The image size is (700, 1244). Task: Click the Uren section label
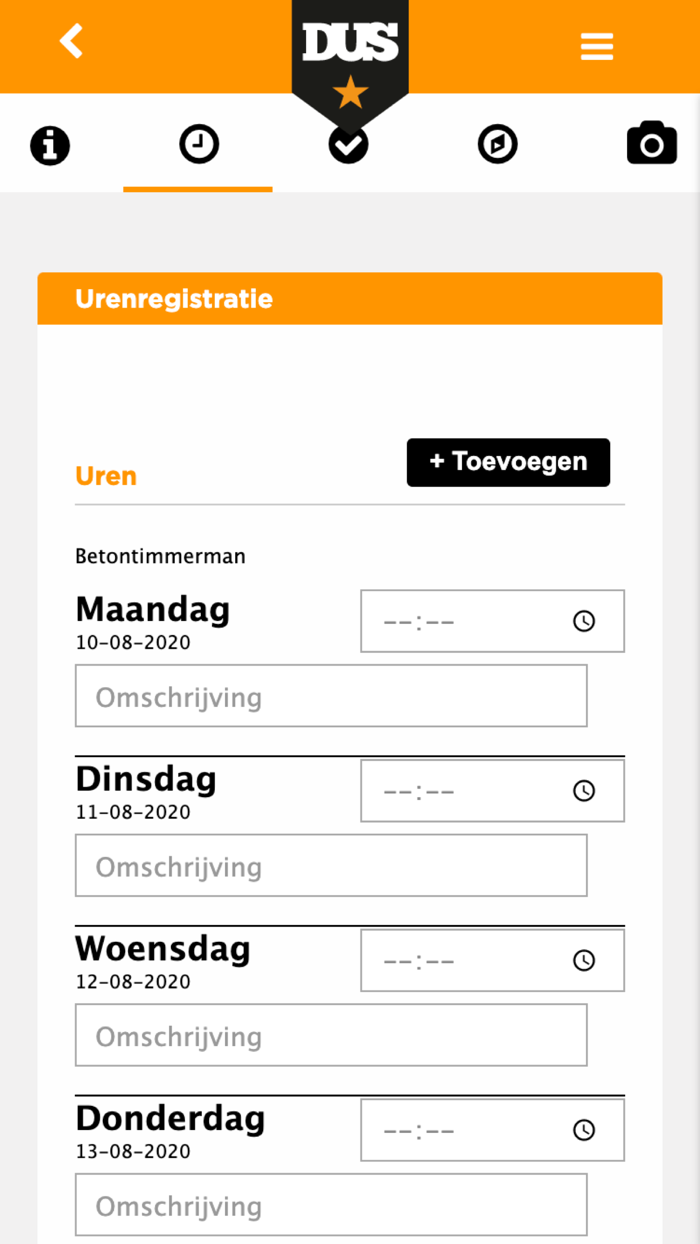click(x=105, y=476)
